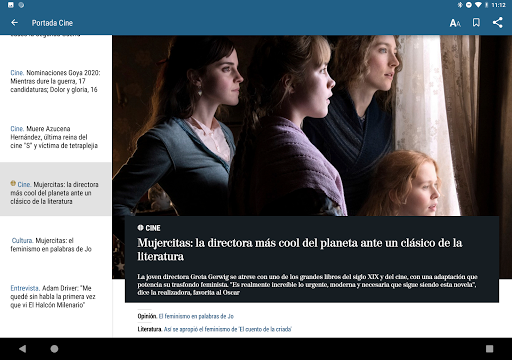Open the Adam Driver Entrevista article
This screenshot has width=512, height=360.
coord(53,296)
